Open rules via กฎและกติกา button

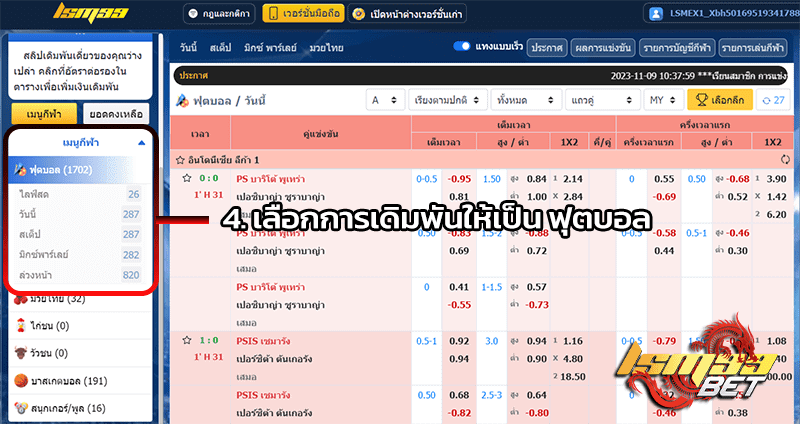pyautogui.click(x=219, y=14)
